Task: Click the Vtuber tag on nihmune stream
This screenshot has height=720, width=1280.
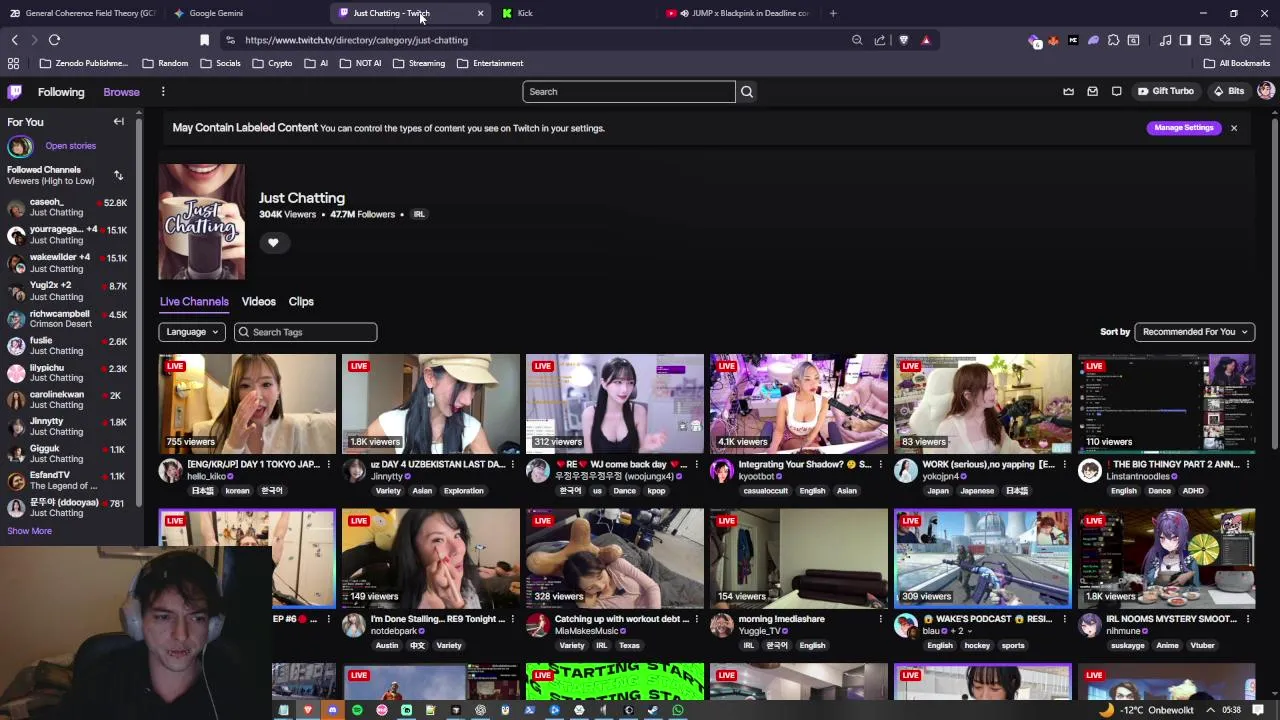Action: tap(1202, 645)
